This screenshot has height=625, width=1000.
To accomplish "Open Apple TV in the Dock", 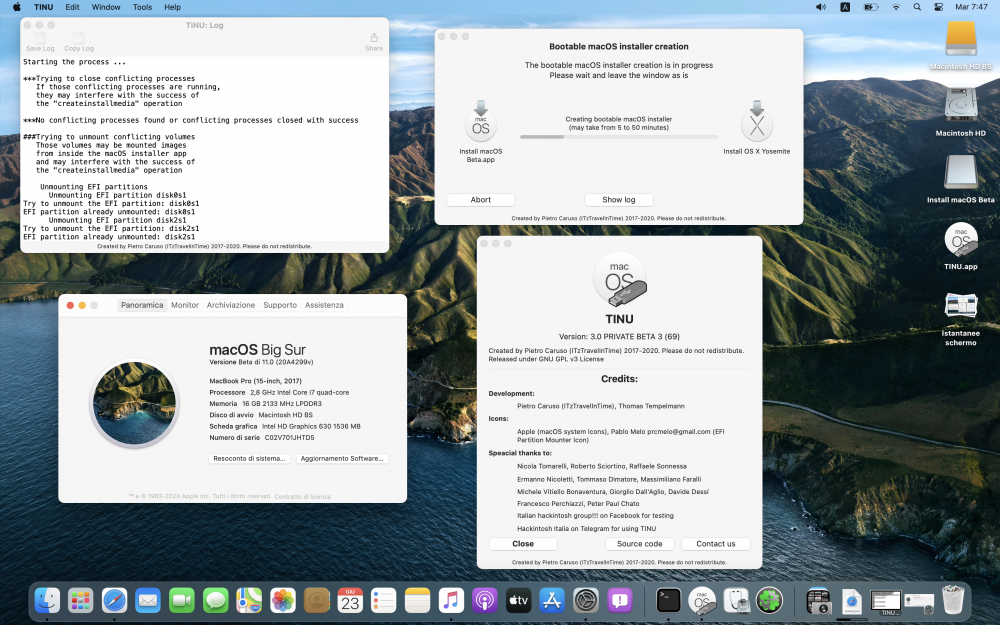I will pos(518,600).
